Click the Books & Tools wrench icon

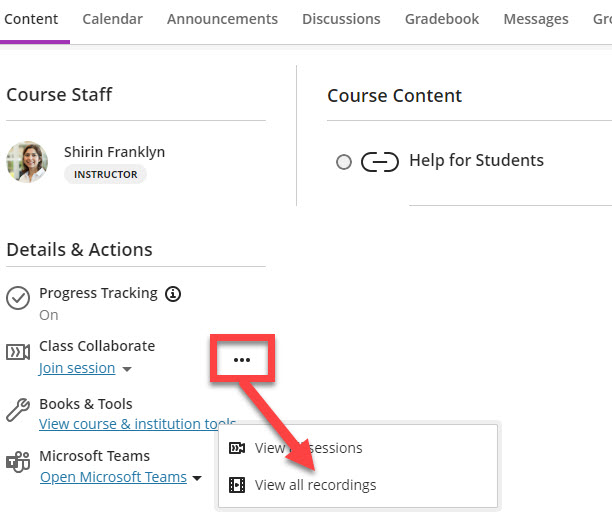click(x=18, y=409)
